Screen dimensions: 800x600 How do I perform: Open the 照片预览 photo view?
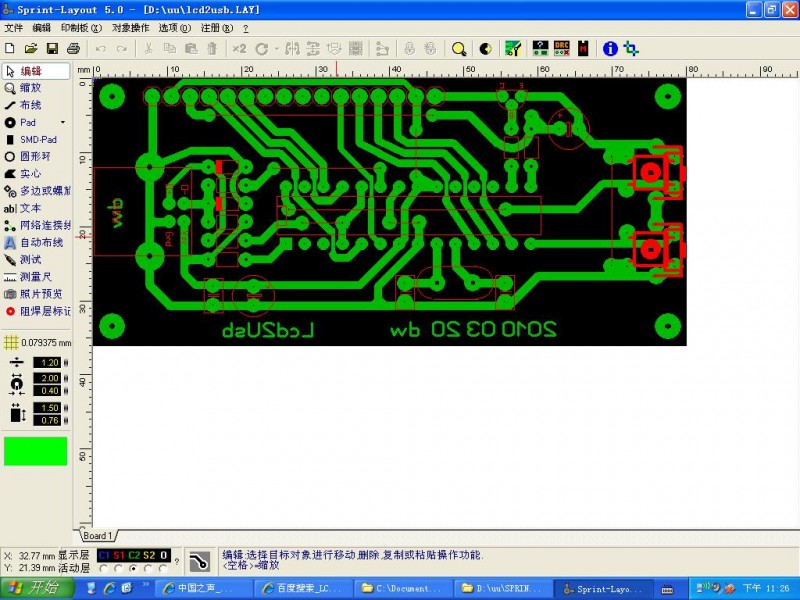point(38,292)
